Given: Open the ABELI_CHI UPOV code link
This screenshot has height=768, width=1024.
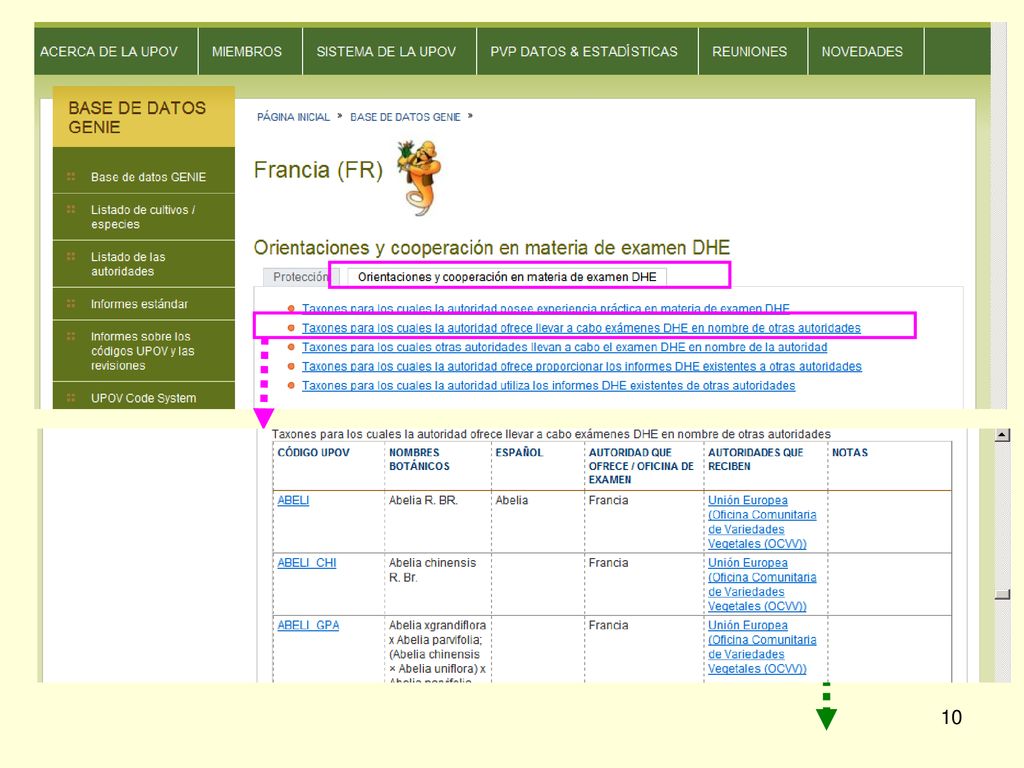Looking at the screenshot, I should click(x=307, y=563).
